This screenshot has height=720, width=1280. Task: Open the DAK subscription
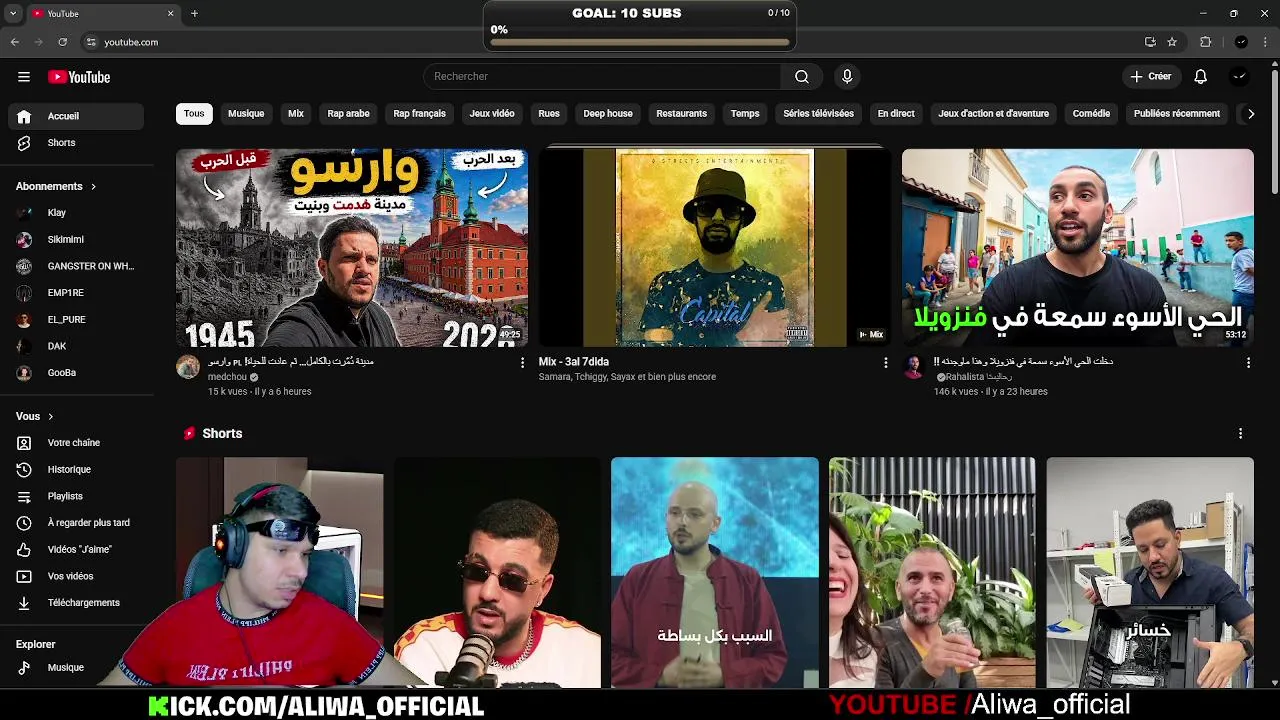point(76,346)
